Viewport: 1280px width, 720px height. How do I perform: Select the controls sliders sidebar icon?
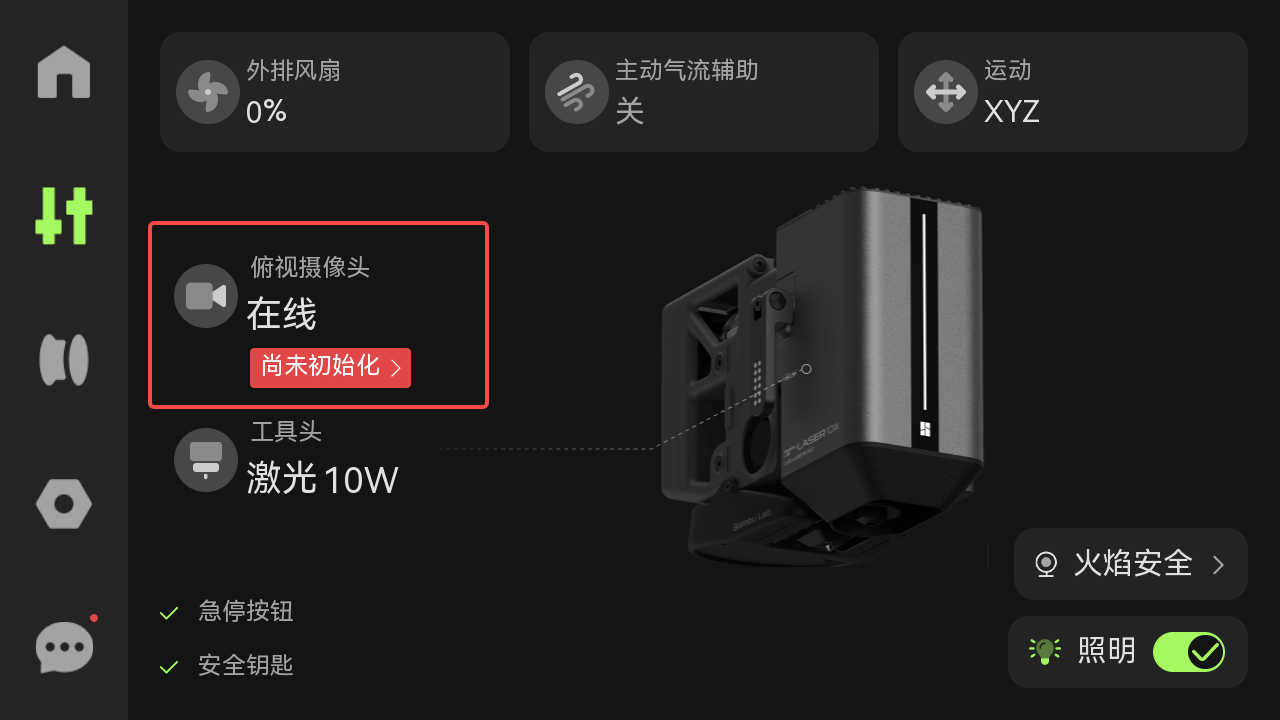tap(64, 216)
